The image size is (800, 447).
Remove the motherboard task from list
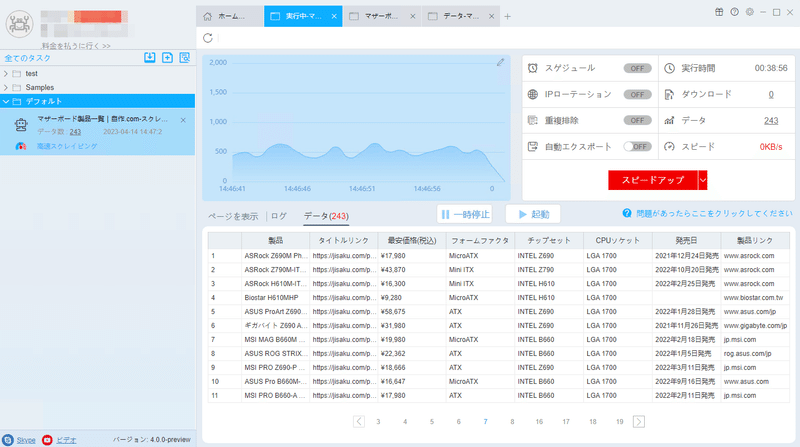click(183, 120)
